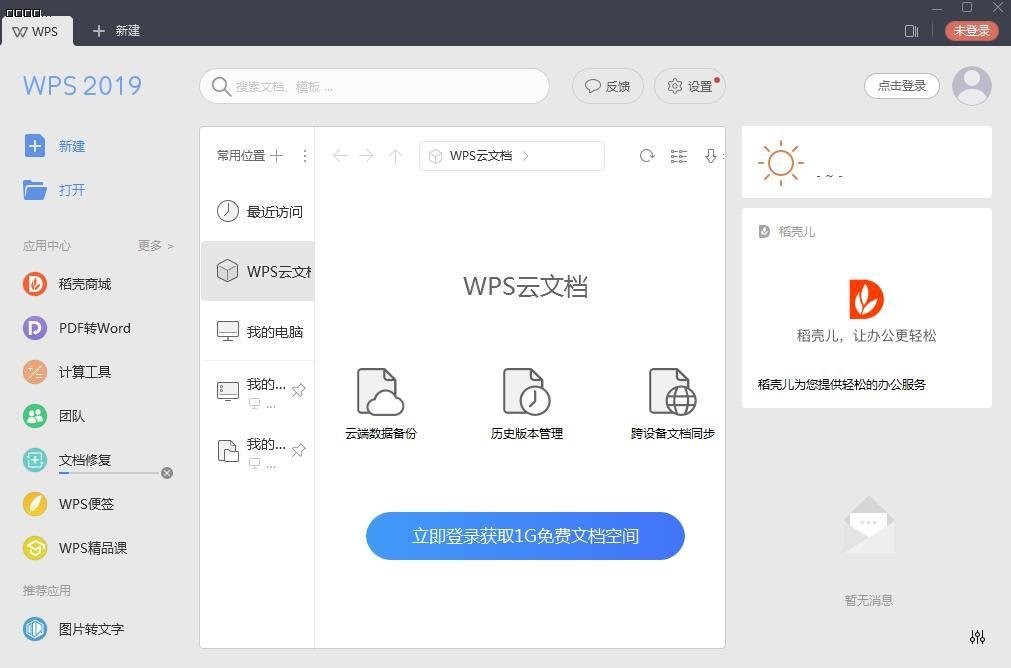Screen dimensions: 1011x668
Task: Click the sort order down-arrow icon
Action: pyautogui.click(x=711, y=155)
